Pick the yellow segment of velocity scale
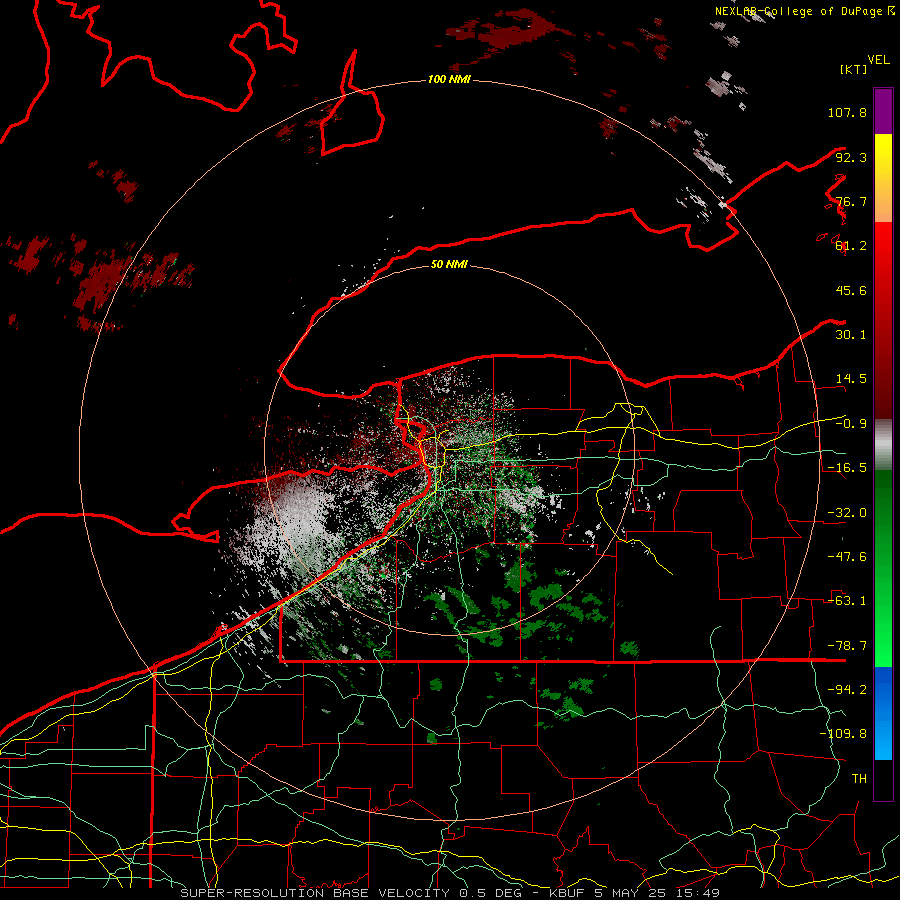900x900 pixels. click(883, 178)
